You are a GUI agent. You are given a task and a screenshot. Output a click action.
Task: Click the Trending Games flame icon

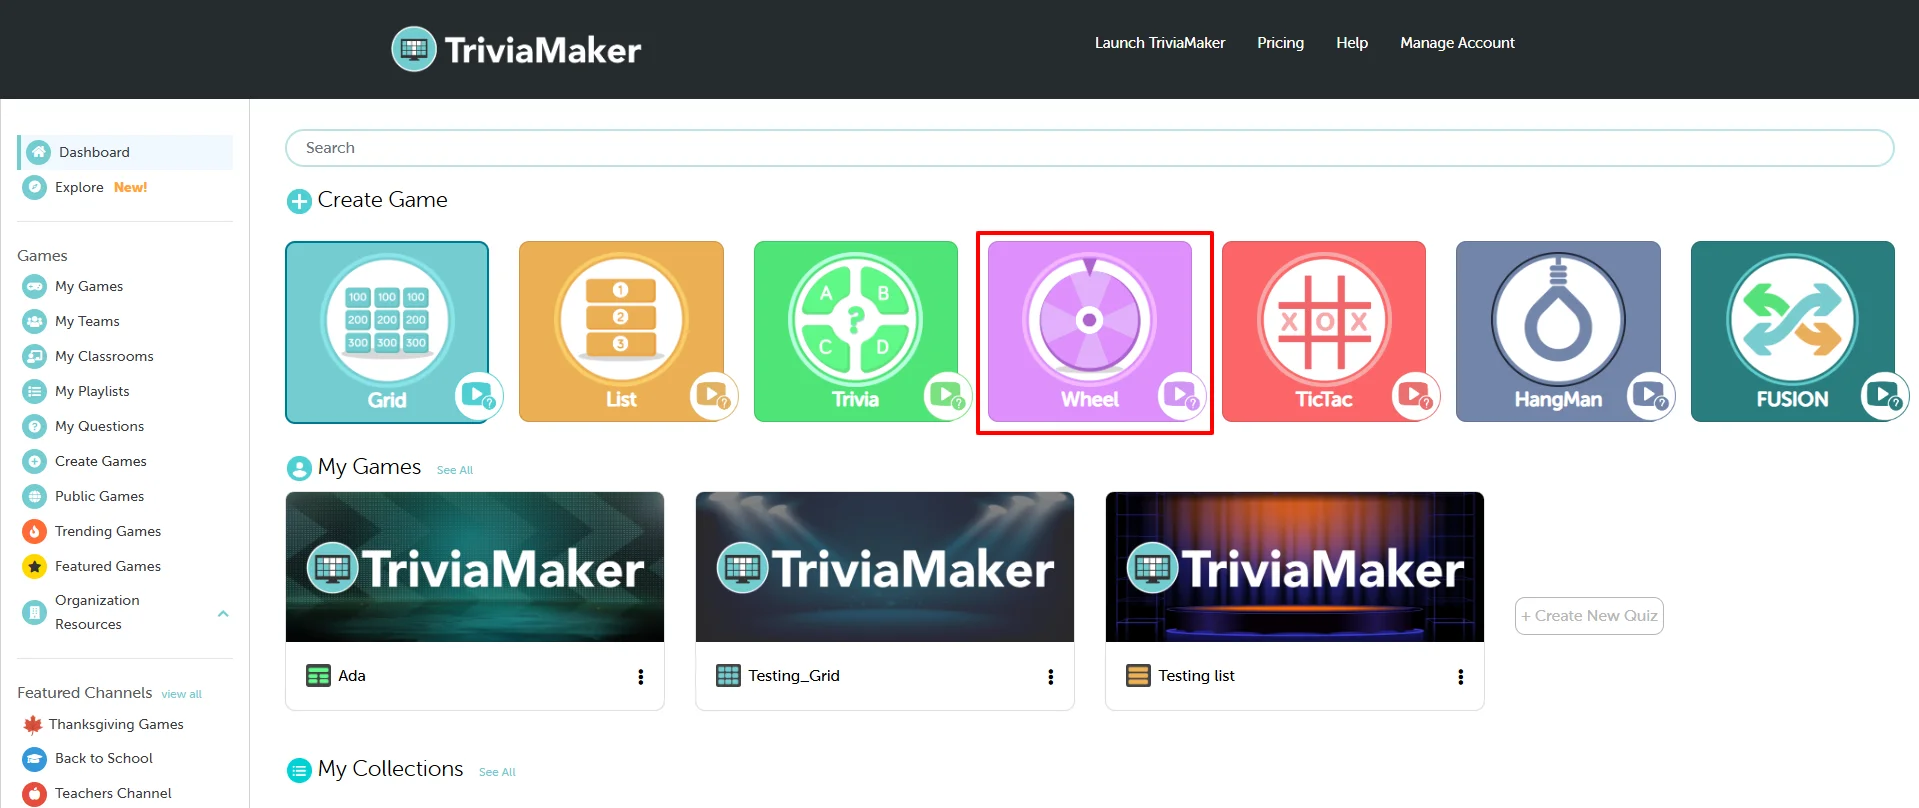tap(35, 531)
